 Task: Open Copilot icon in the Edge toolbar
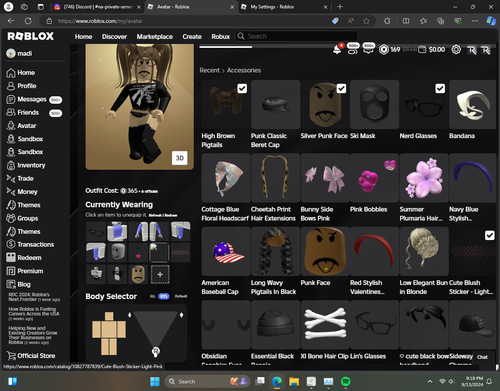pyautogui.click(x=491, y=21)
